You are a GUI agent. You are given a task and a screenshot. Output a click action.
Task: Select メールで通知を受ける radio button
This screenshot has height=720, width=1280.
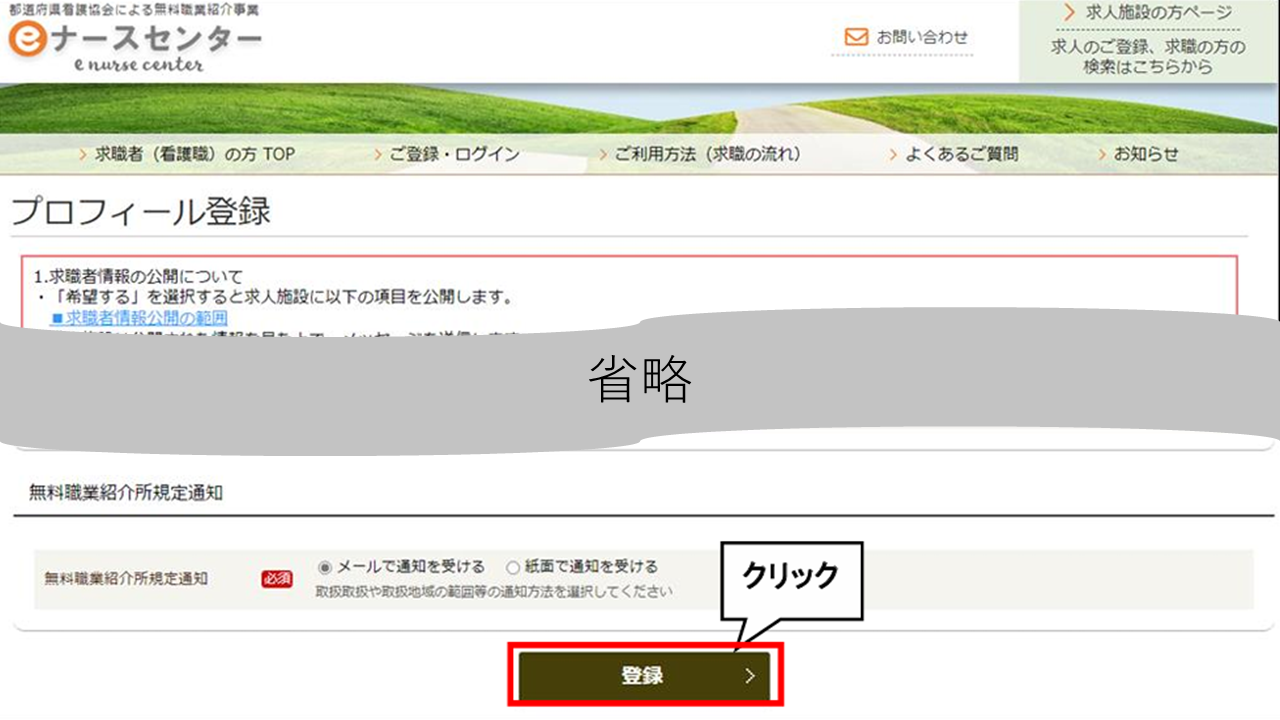324,567
